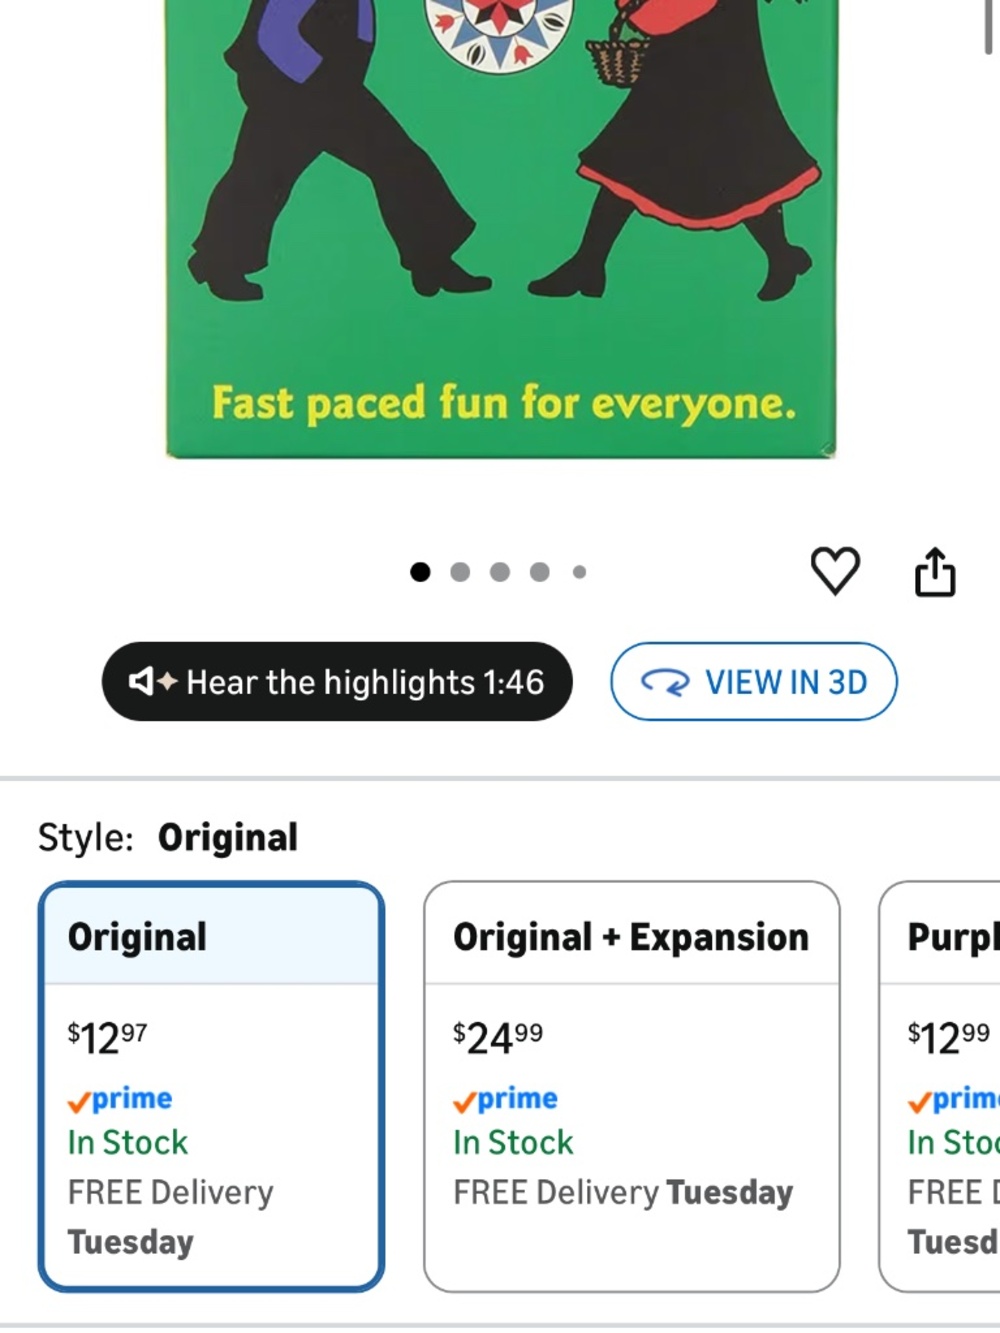Jump to second image dot
This screenshot has height=1333, width=1000.
point(460,572)
